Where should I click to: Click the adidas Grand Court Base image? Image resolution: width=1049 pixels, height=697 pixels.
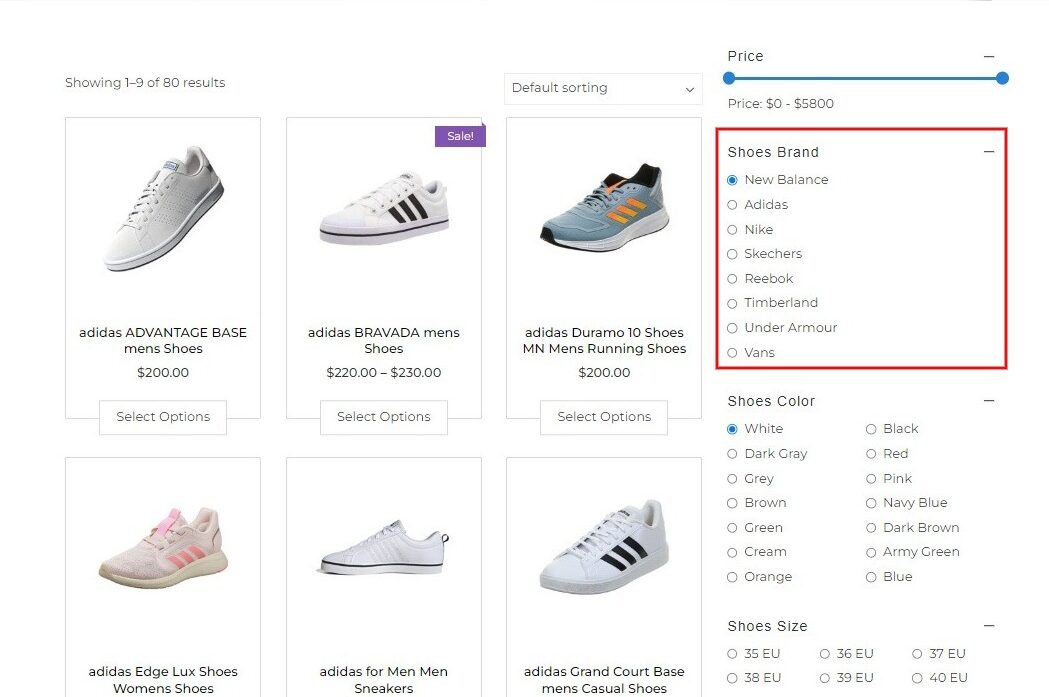coord(604,547)
